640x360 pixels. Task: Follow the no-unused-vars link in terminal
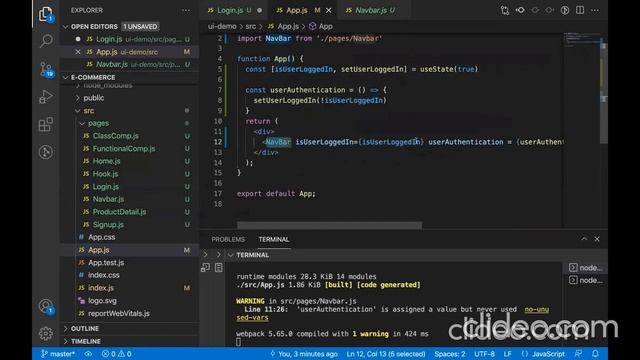(536, 309)
